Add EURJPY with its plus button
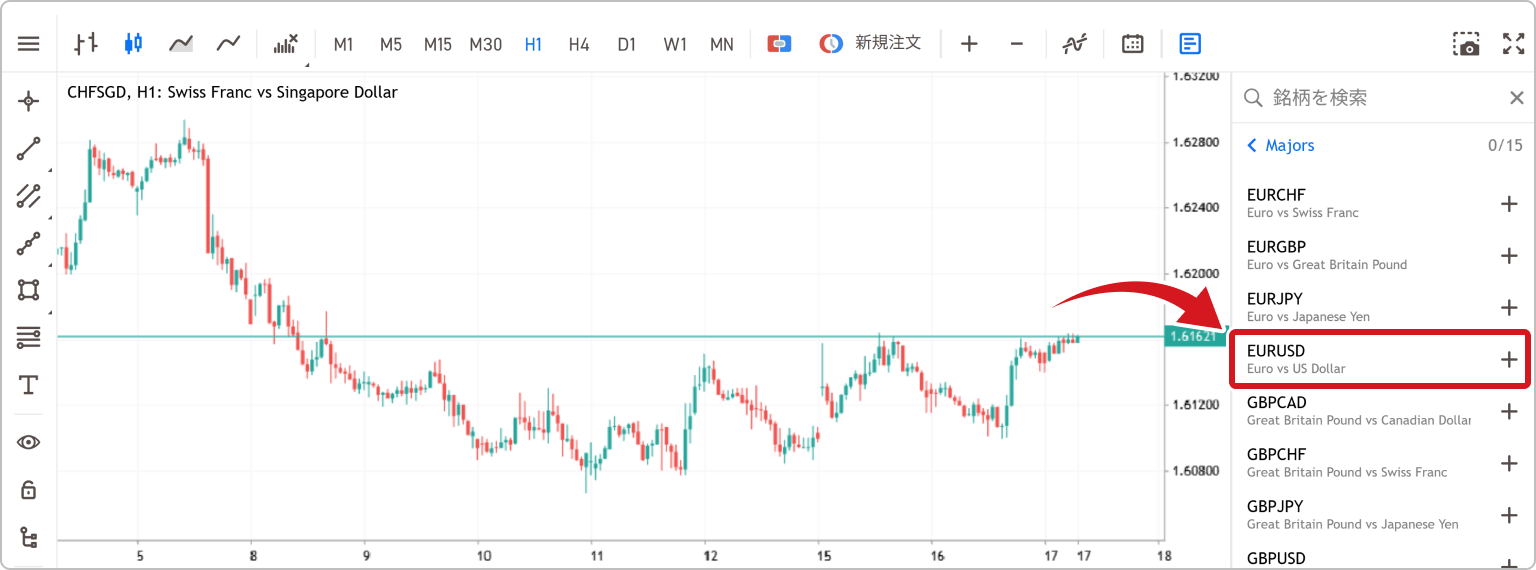Image resolution: width=1536 pixels, height=570 pixels. point(1510,308)
